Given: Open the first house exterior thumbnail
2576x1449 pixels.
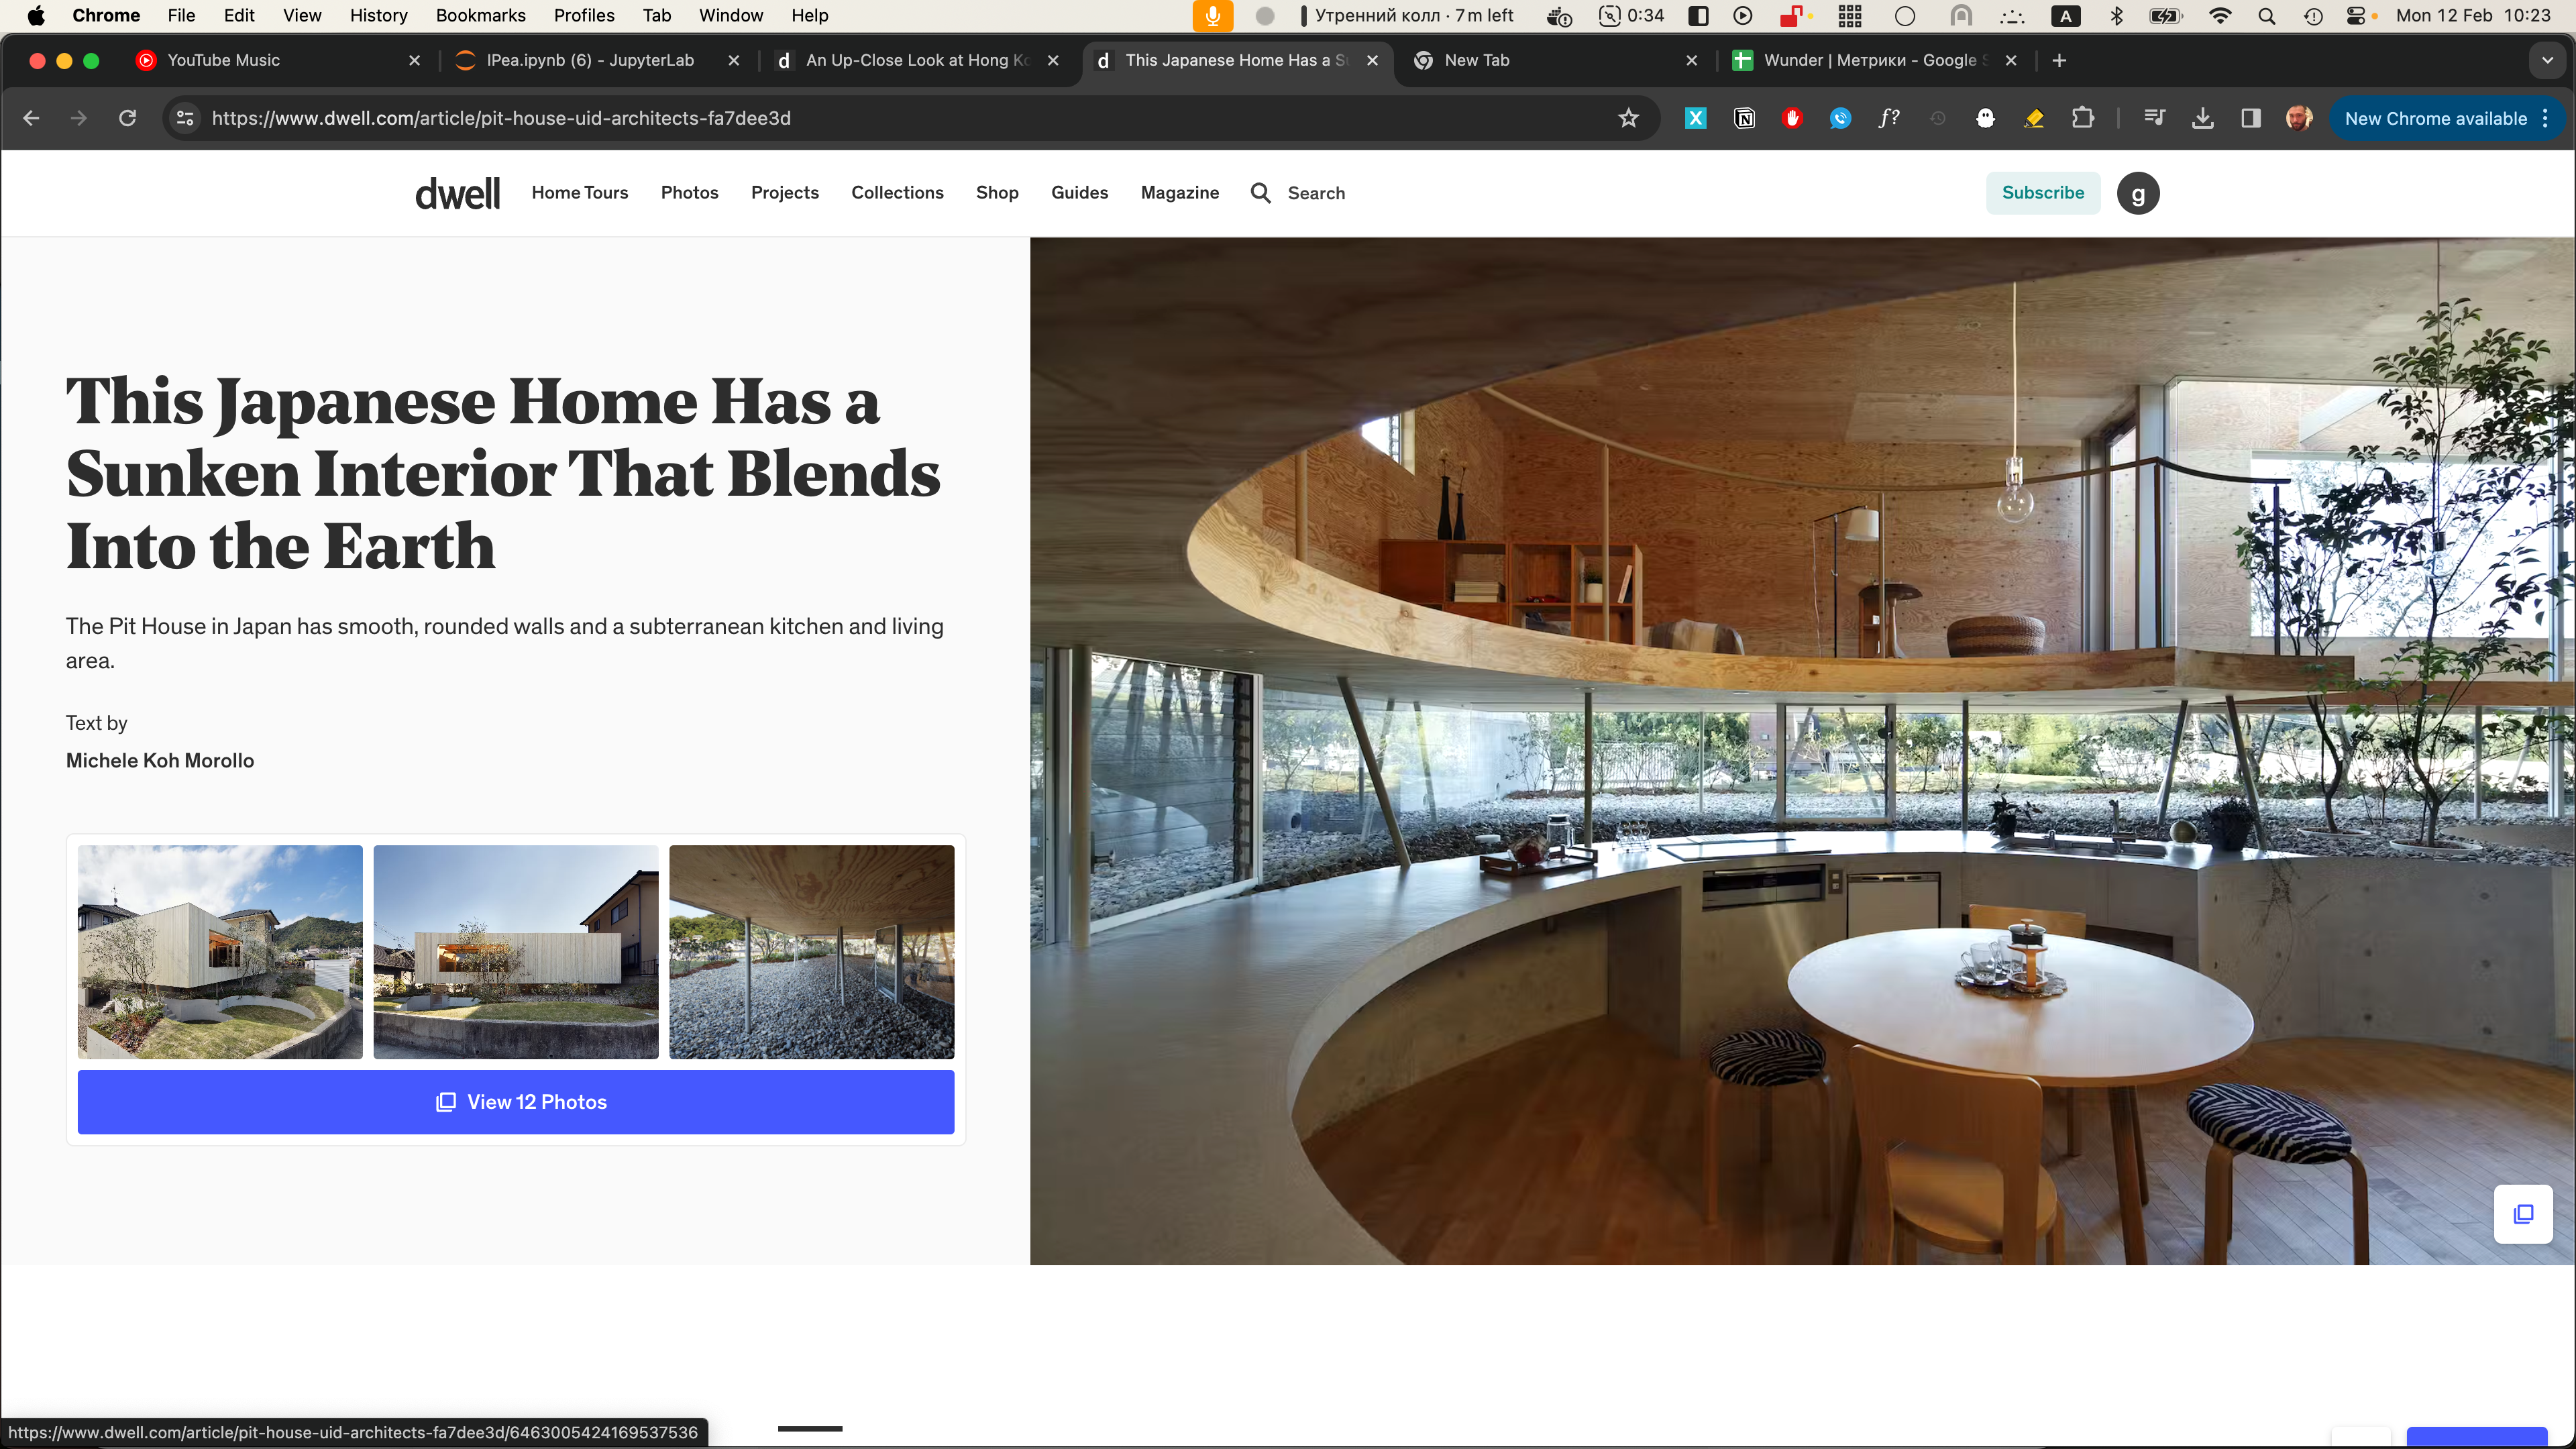Looking at the screenshot, I should (x=220, y=951).
